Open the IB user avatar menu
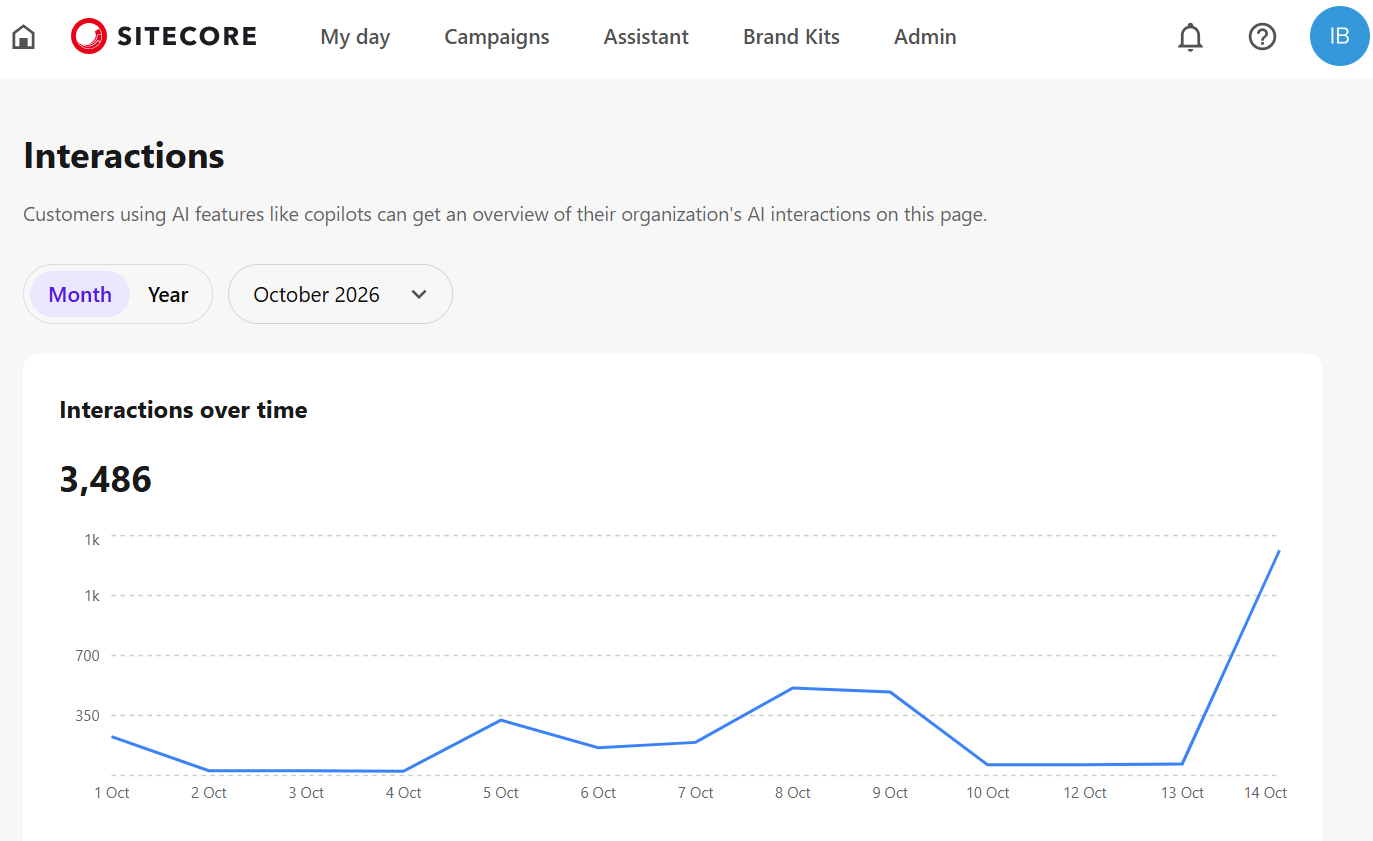 coord(1340,36)
